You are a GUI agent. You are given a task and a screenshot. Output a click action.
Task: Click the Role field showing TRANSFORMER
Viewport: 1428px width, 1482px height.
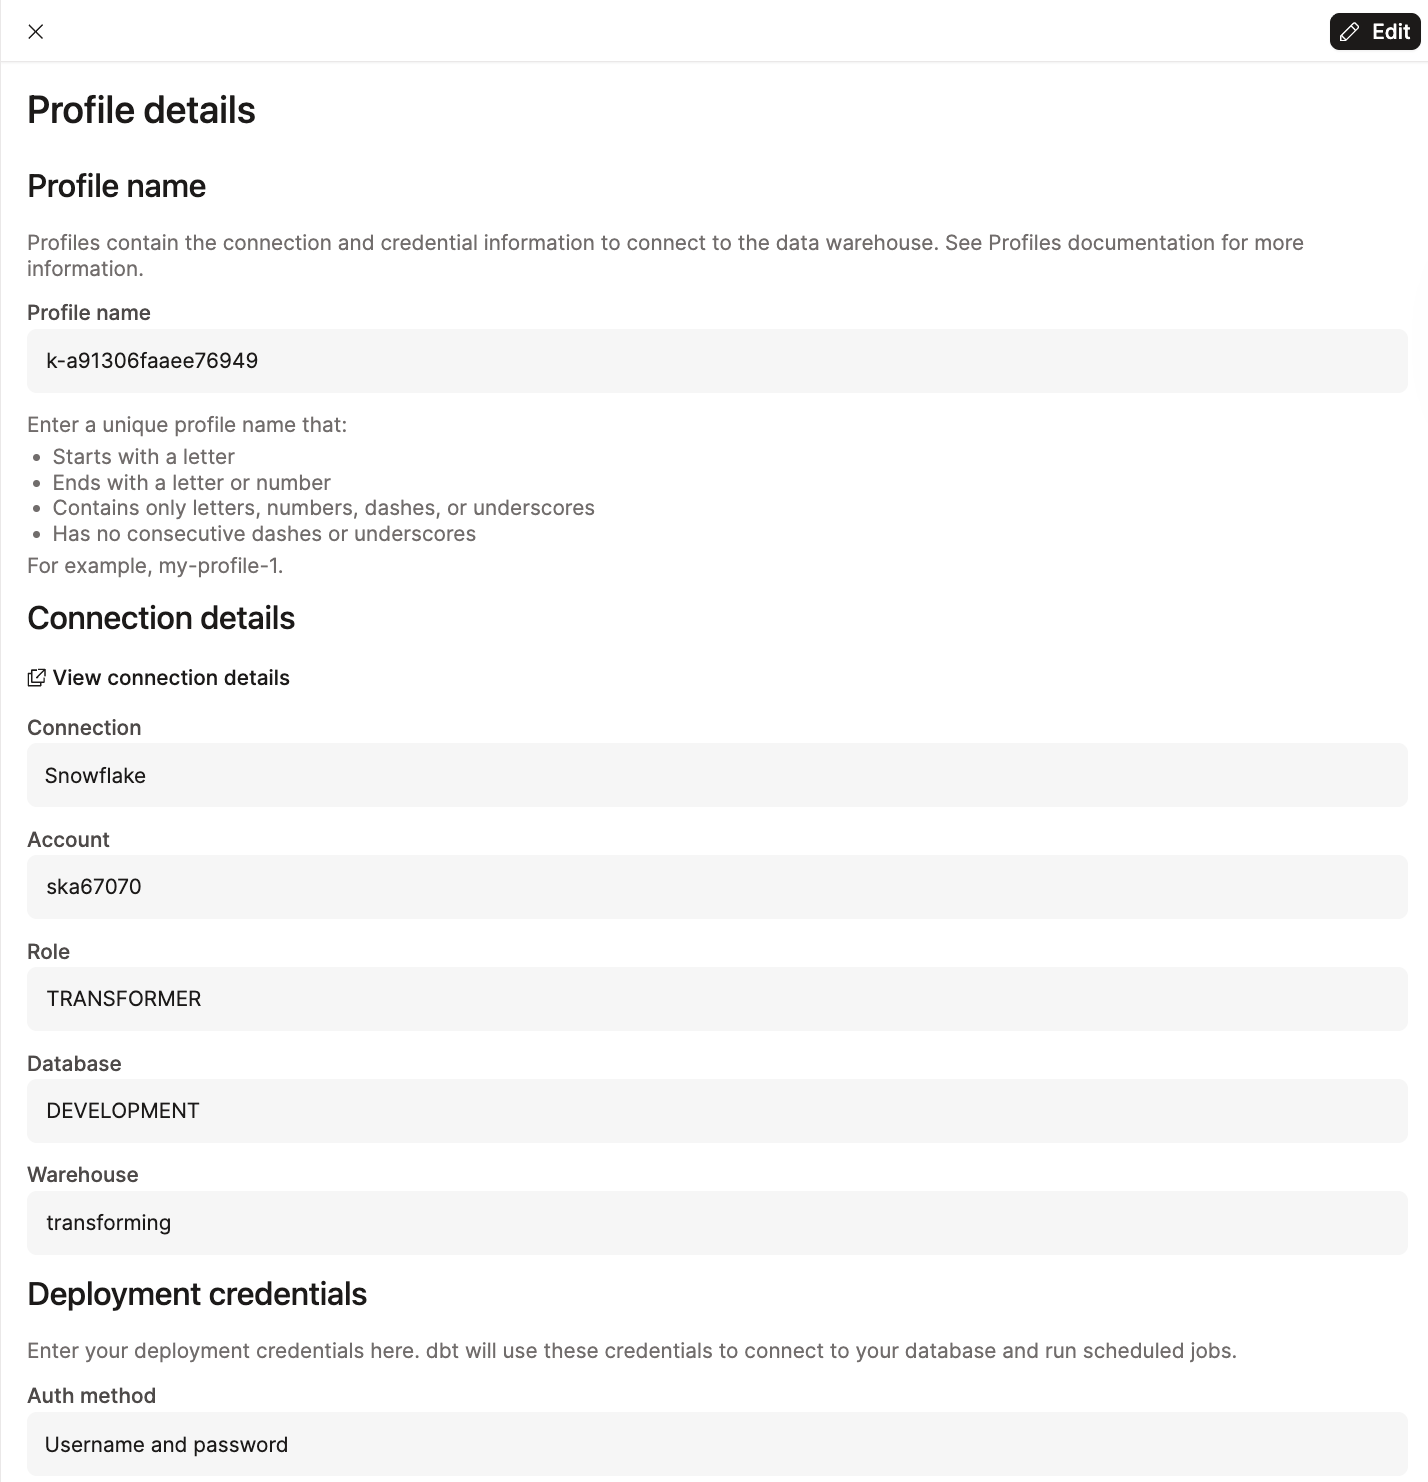point(716,999)
